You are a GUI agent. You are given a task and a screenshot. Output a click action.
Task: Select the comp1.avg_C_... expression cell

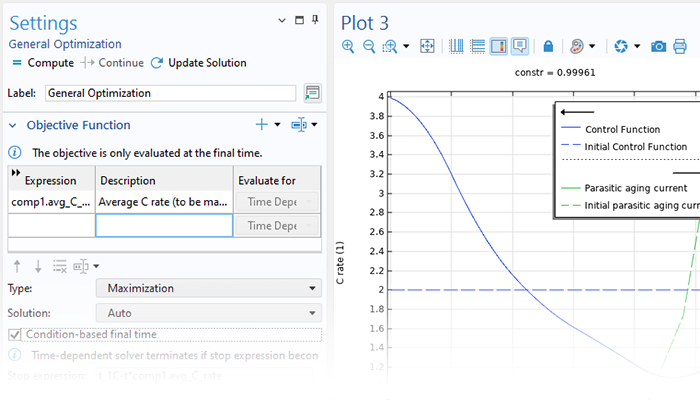51,202
